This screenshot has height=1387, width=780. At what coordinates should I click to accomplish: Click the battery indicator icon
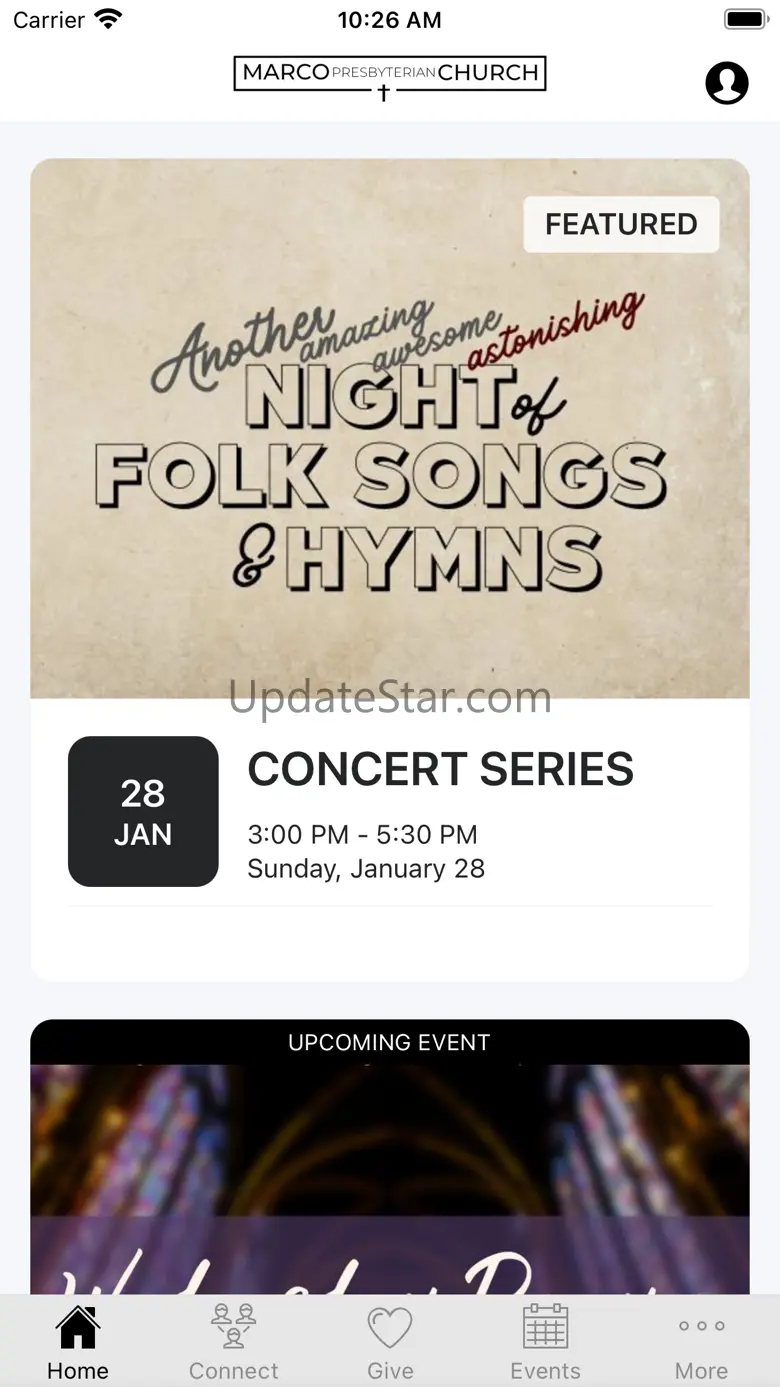[x=745, y=19]
